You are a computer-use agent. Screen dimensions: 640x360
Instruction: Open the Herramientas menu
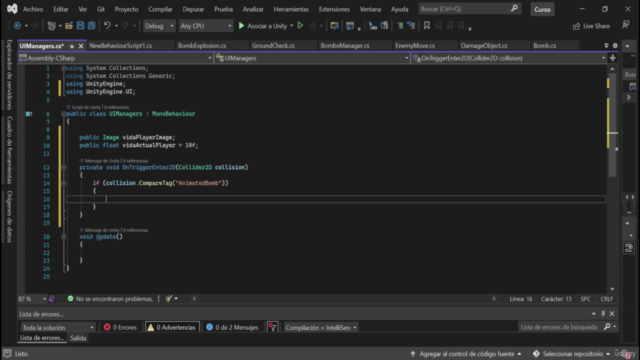pos(291,9)
